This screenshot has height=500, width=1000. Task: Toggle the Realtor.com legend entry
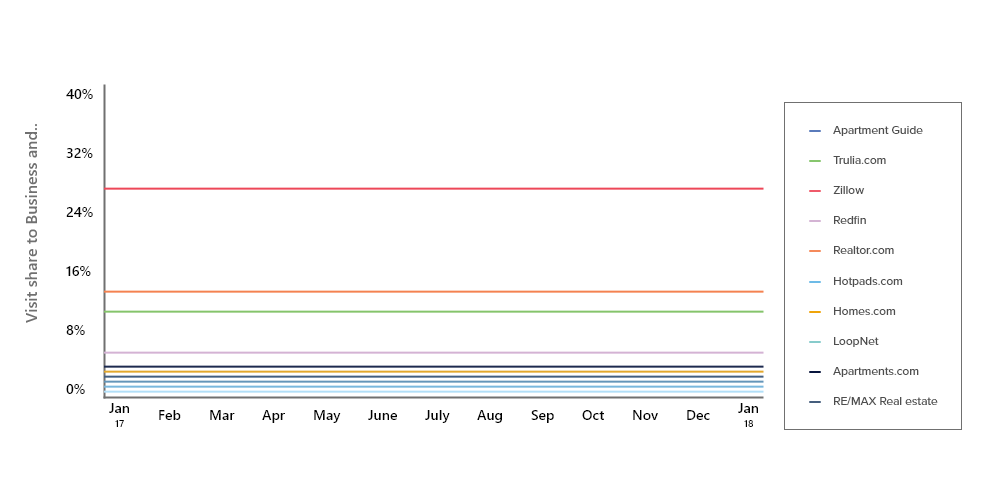(x=863, y=250)
